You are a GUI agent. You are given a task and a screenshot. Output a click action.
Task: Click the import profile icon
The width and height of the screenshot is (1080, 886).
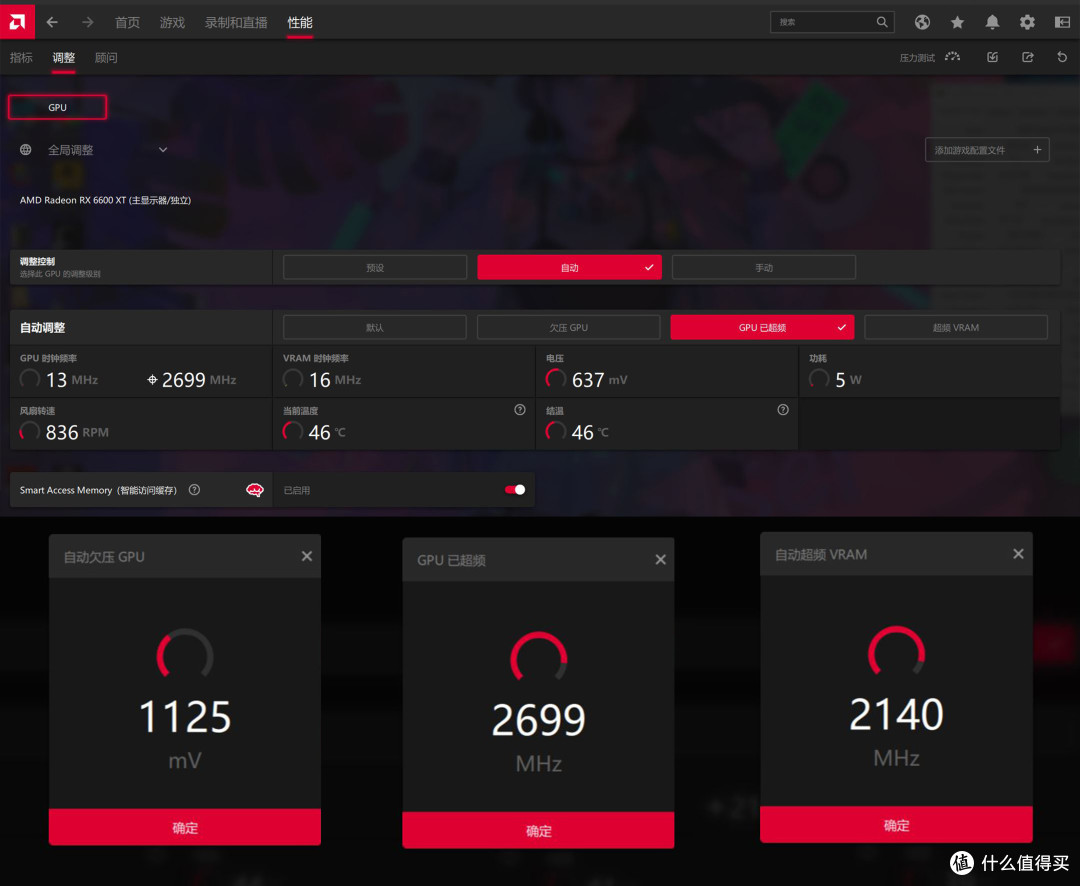[x=992, y=57]
